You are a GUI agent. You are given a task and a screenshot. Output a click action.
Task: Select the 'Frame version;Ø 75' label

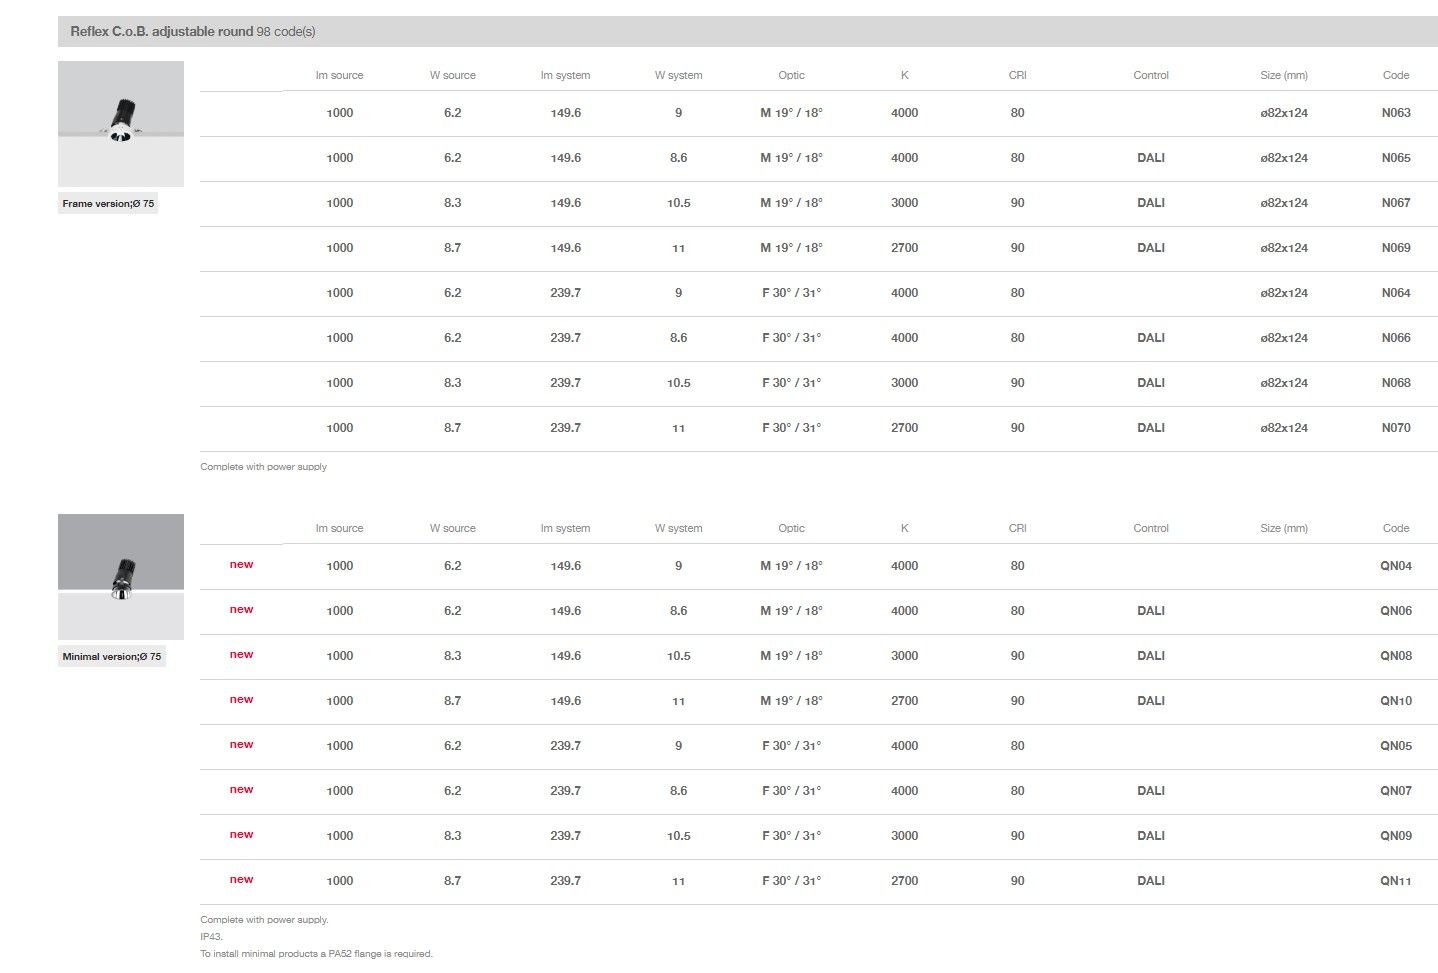tap(108, 204)
